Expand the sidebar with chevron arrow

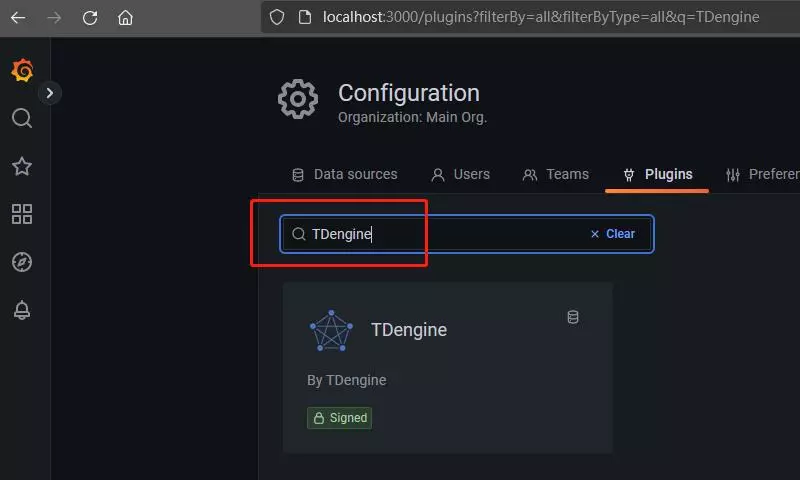(50, 93)
